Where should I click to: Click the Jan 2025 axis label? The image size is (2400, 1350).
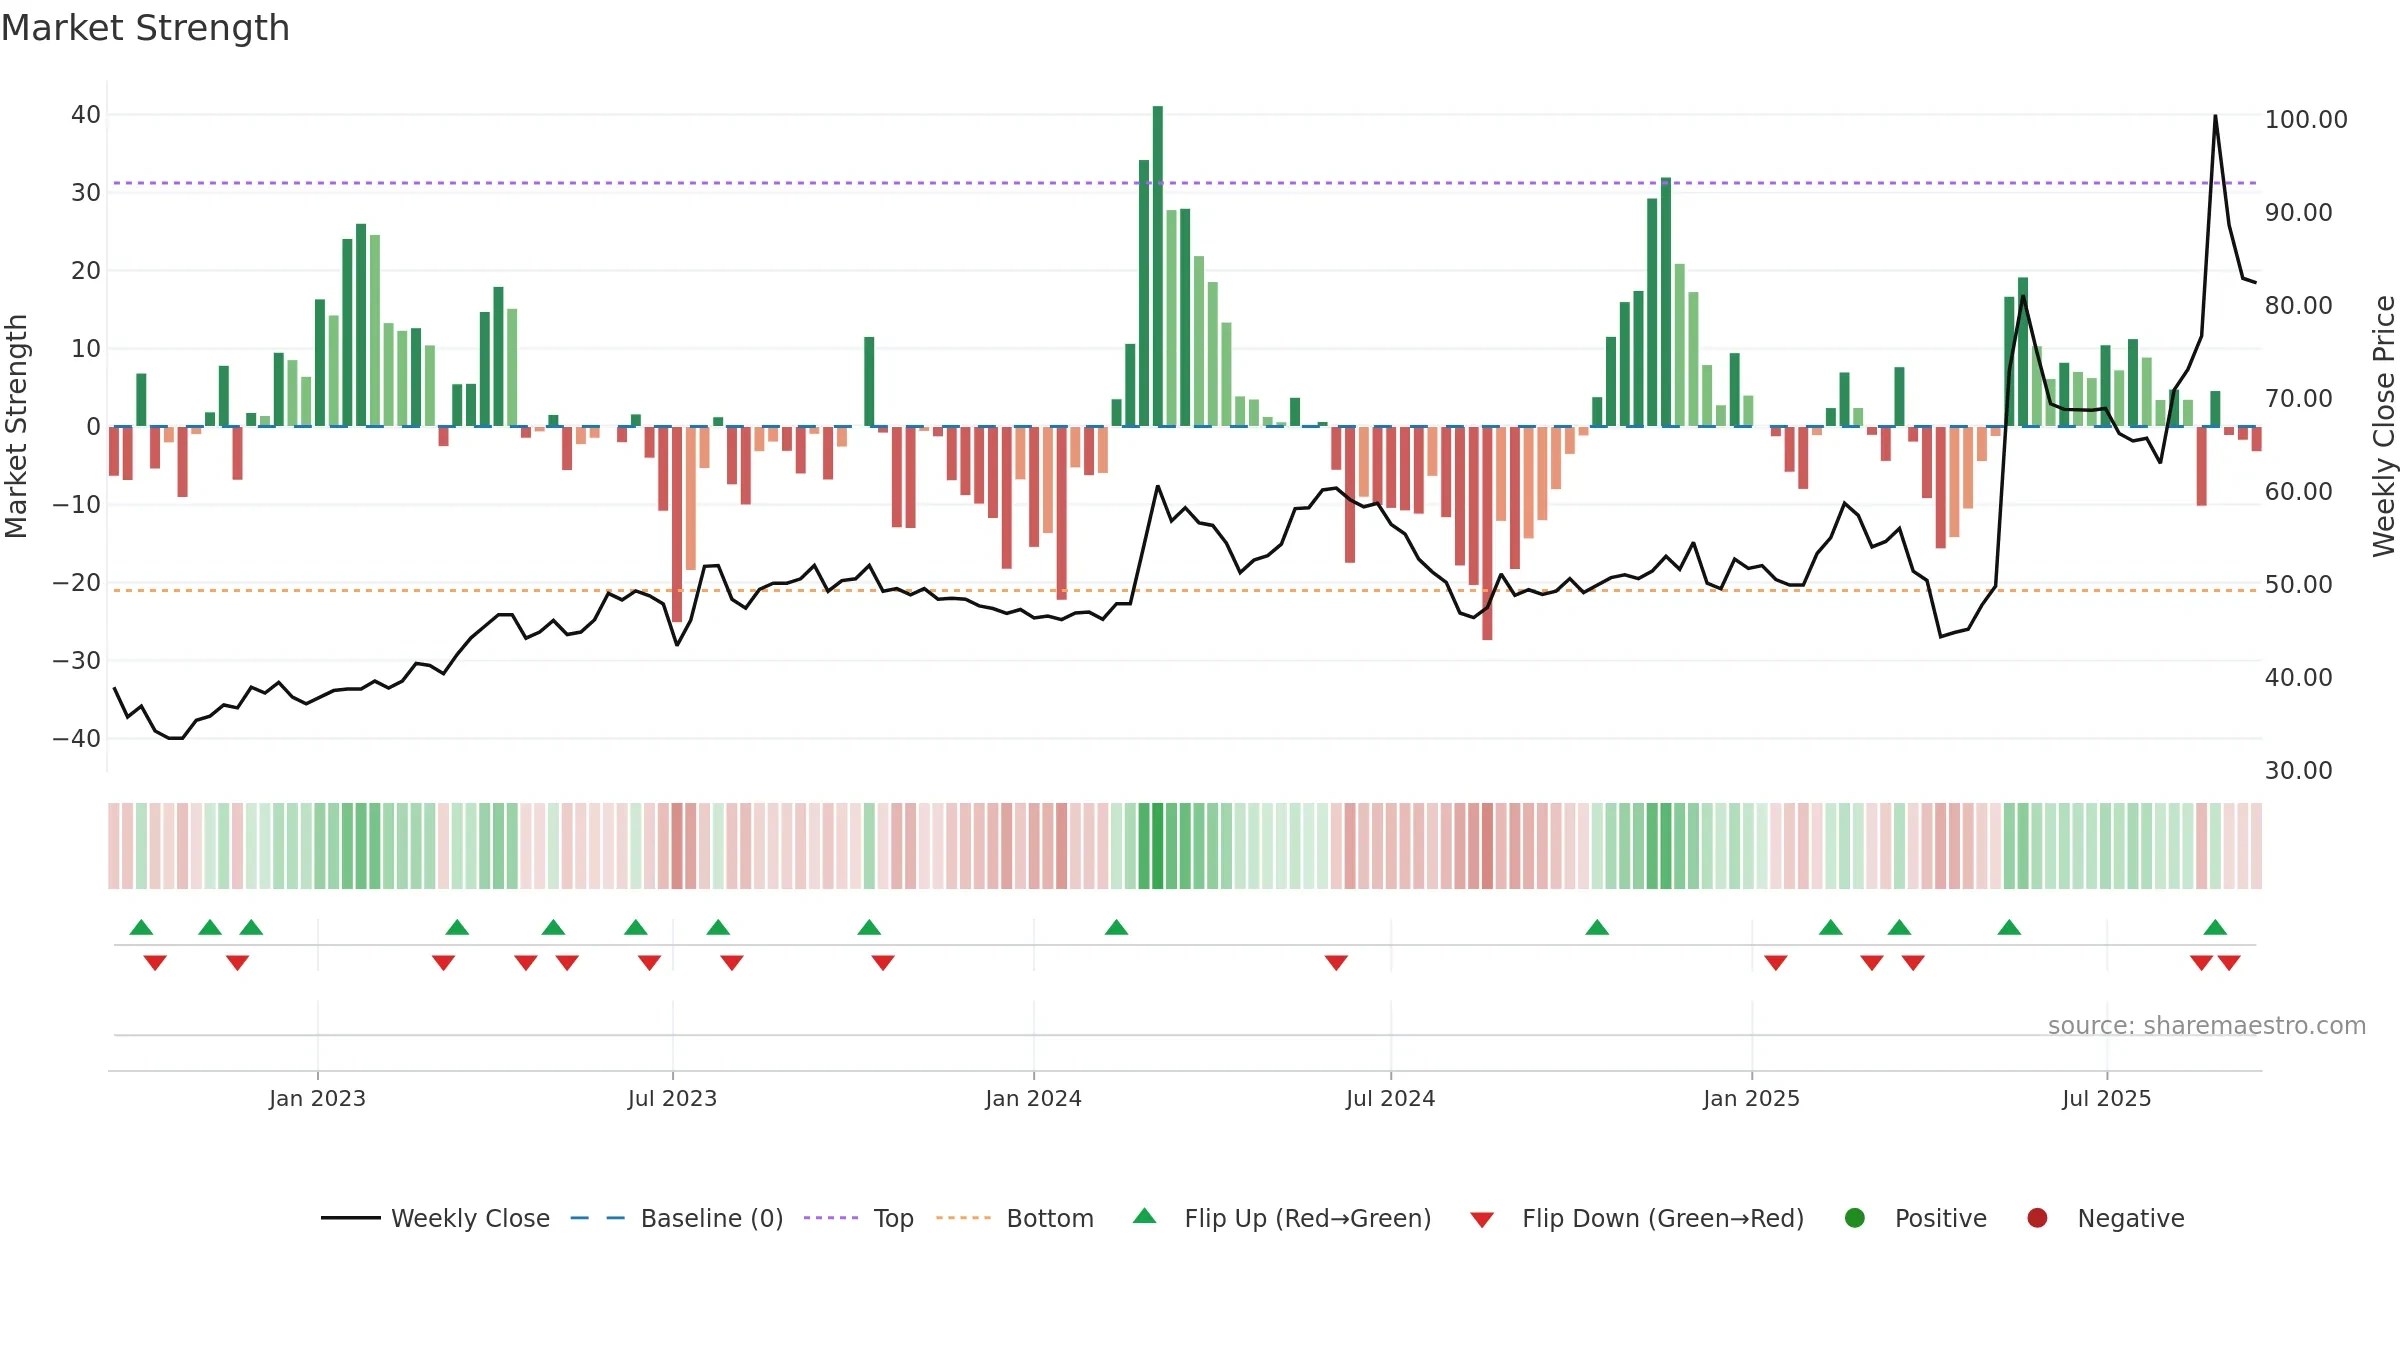(1751, 1098)
